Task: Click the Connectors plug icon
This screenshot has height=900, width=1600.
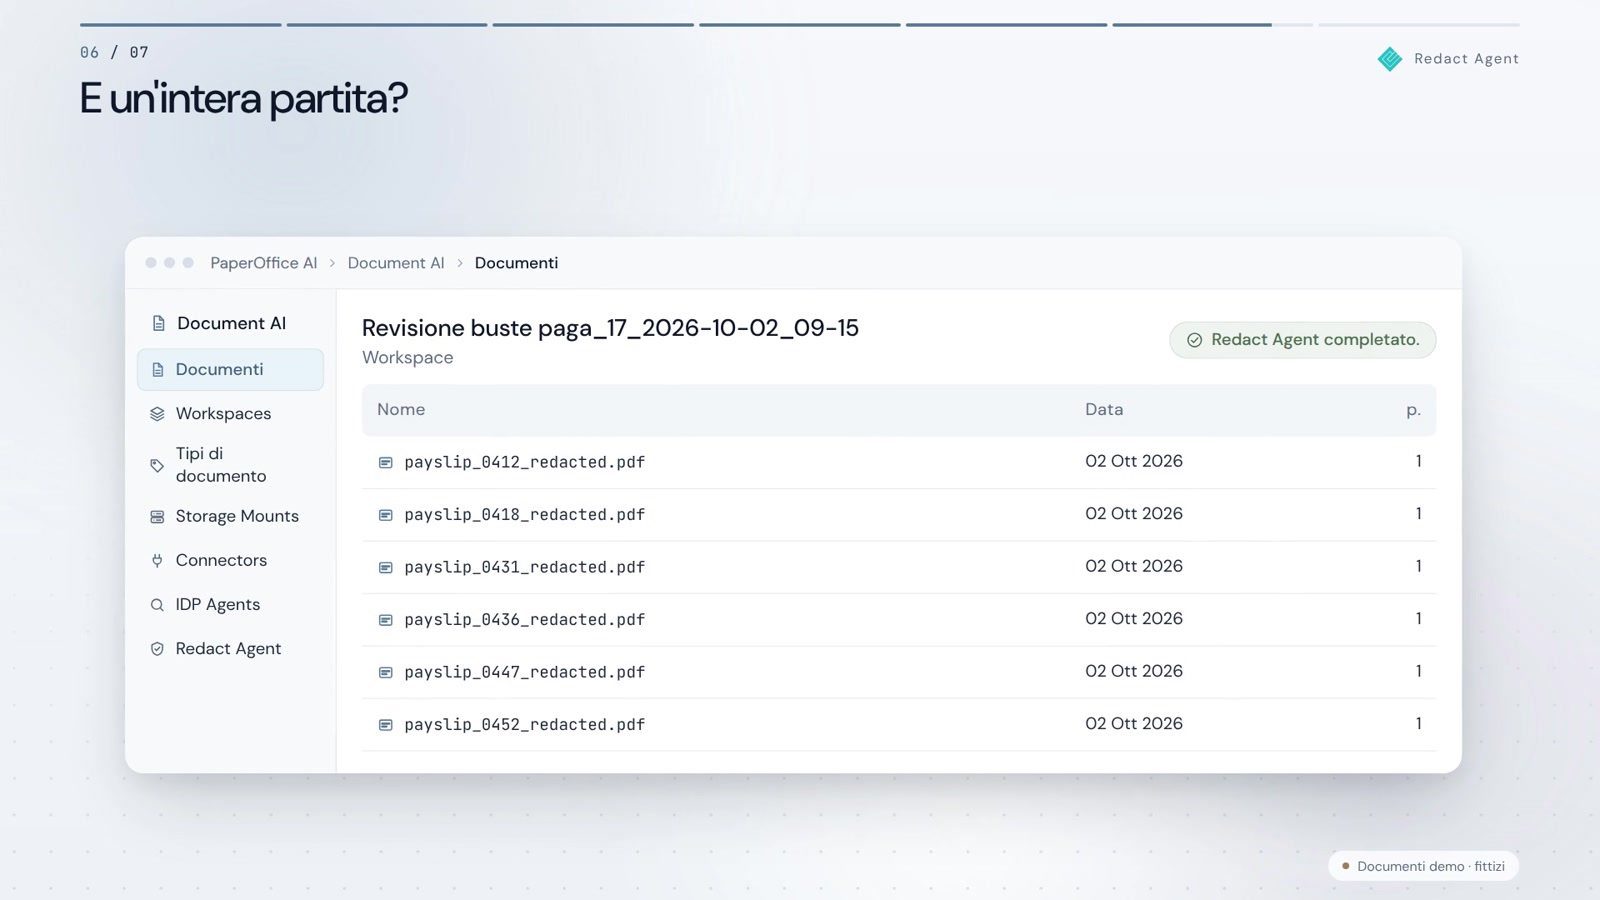Action: point(157,561)
